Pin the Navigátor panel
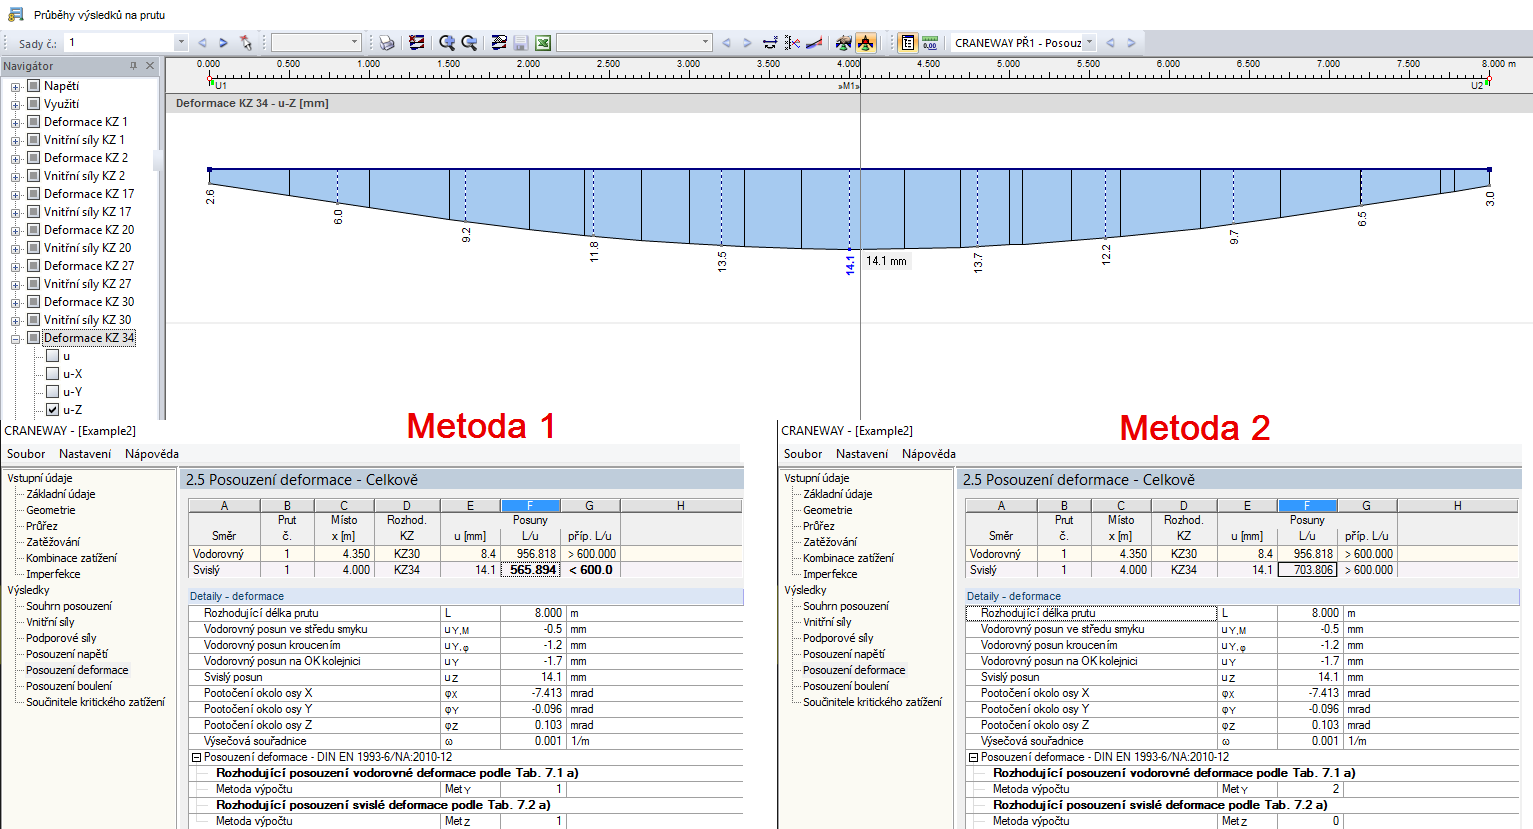Screen dimensions: 1533x829 tap(133, 66)
